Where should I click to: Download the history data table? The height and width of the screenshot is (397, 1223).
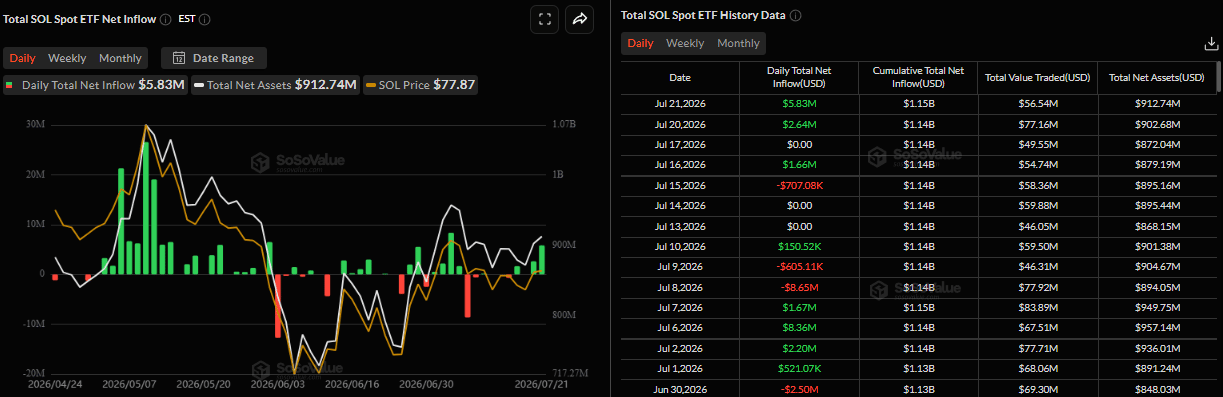(x=1211, y=43)
